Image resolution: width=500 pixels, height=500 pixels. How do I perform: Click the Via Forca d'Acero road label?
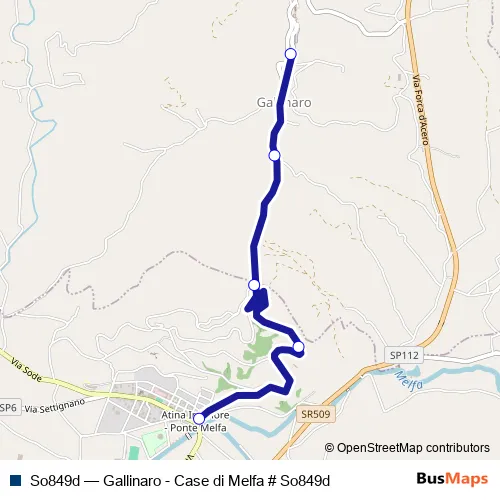coord(421,109)
